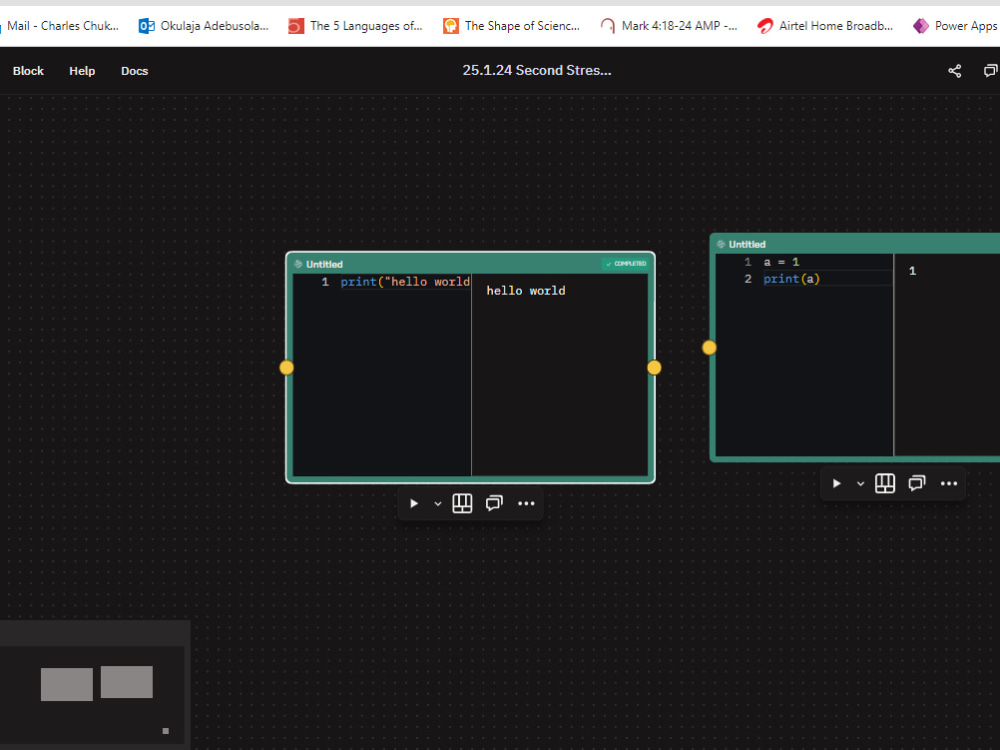This screenshot has height=750, width=1000.
Task: Run the a = 1 block
Action: pyautogui.click(x=836, y=483)
